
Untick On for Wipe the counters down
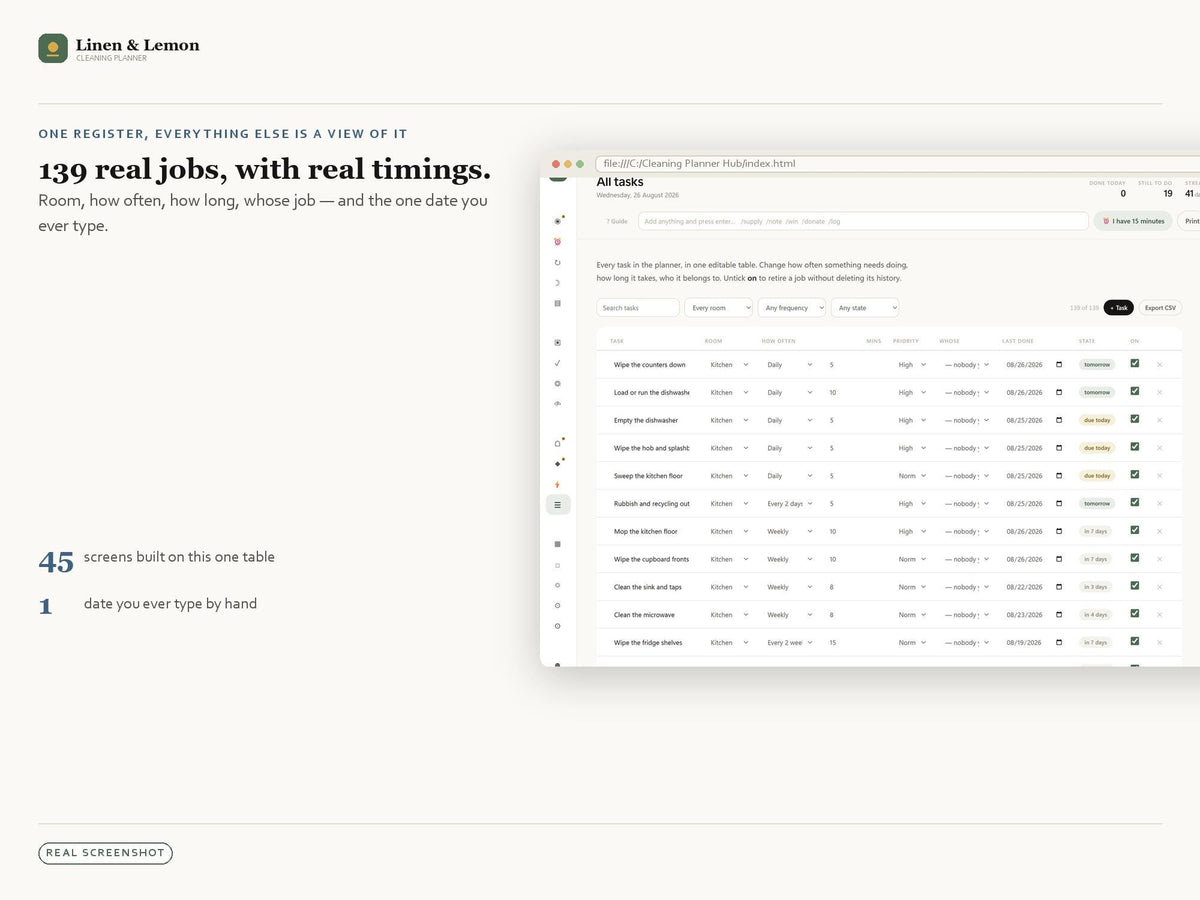point(1134,363)
